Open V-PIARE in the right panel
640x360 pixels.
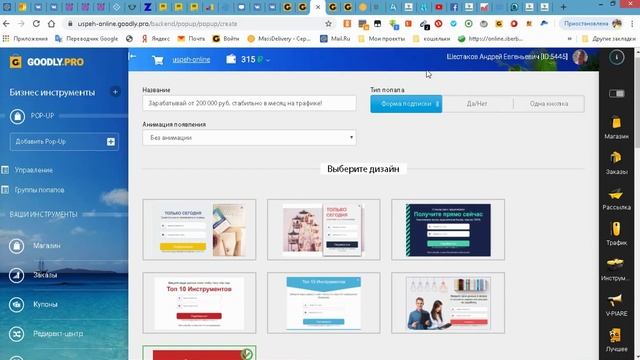point(616,305)
